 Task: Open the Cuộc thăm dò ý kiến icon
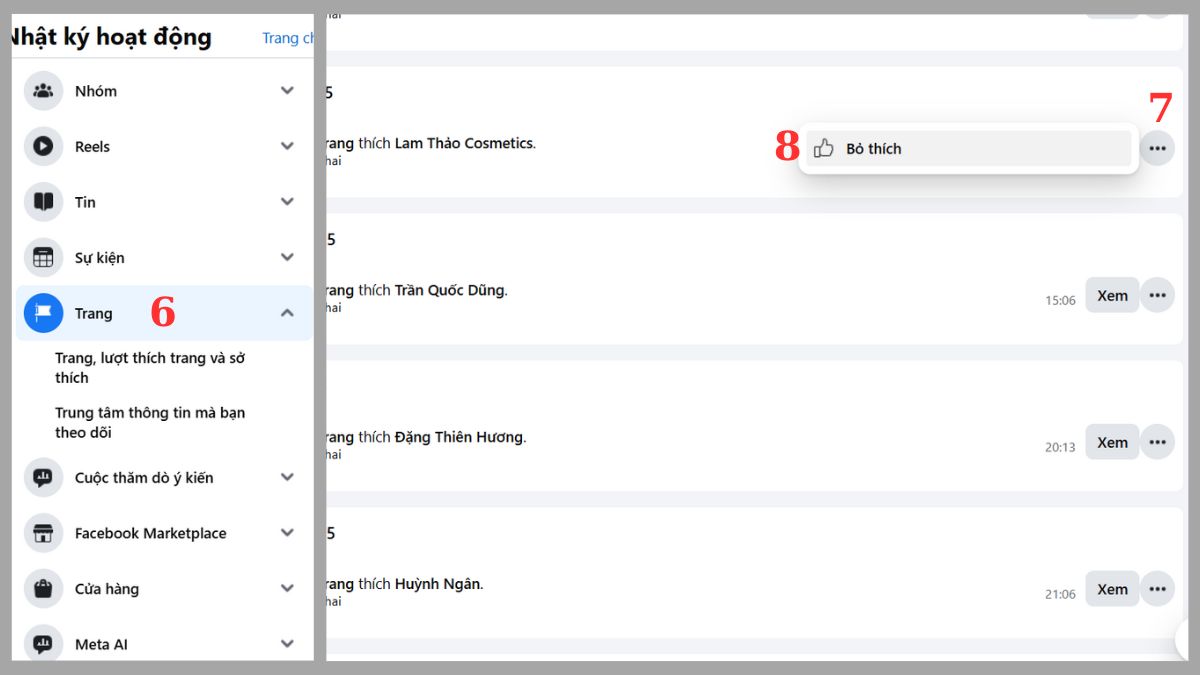point(43,478)
